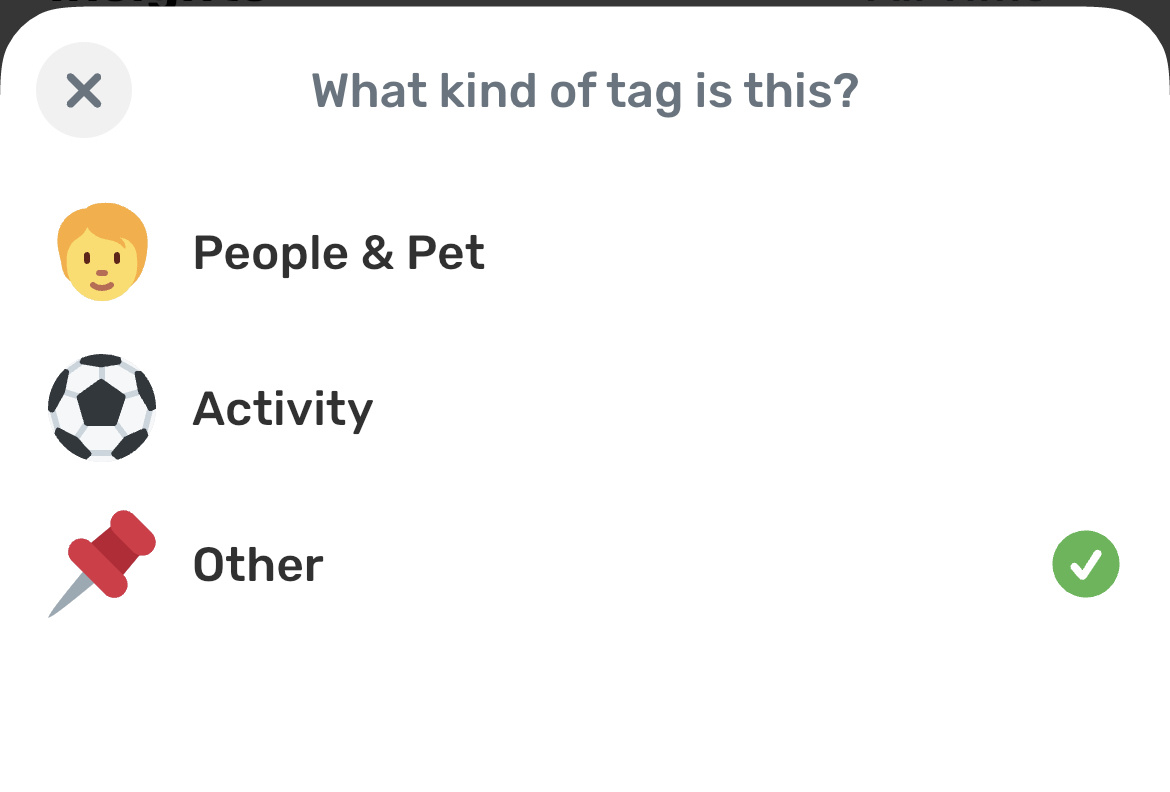Select the Other tag type label

click(x=258, y=564)
